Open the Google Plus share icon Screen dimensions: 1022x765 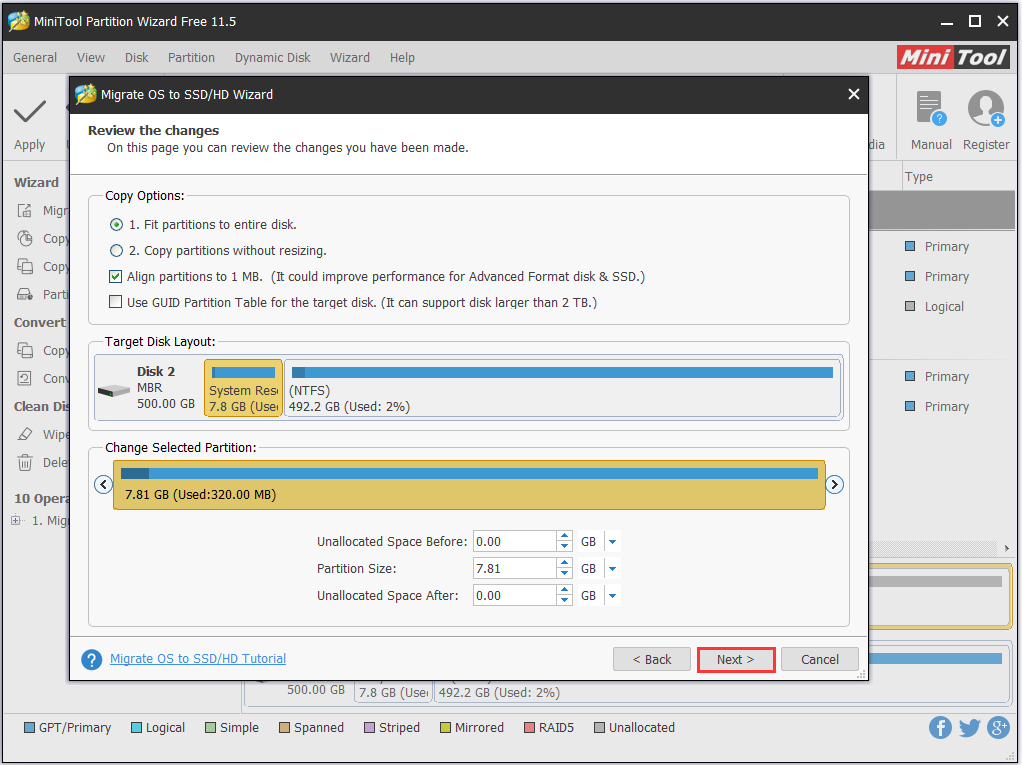[999, 727]
